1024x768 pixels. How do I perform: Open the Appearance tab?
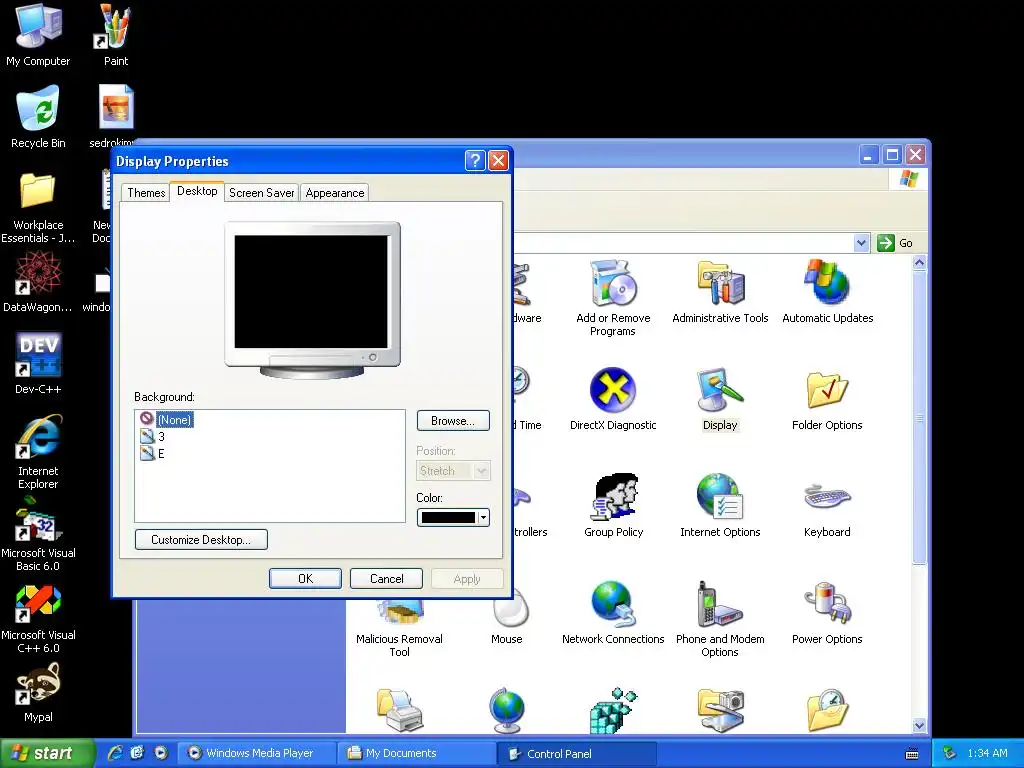pyautogui.click(x=334, y=193)
